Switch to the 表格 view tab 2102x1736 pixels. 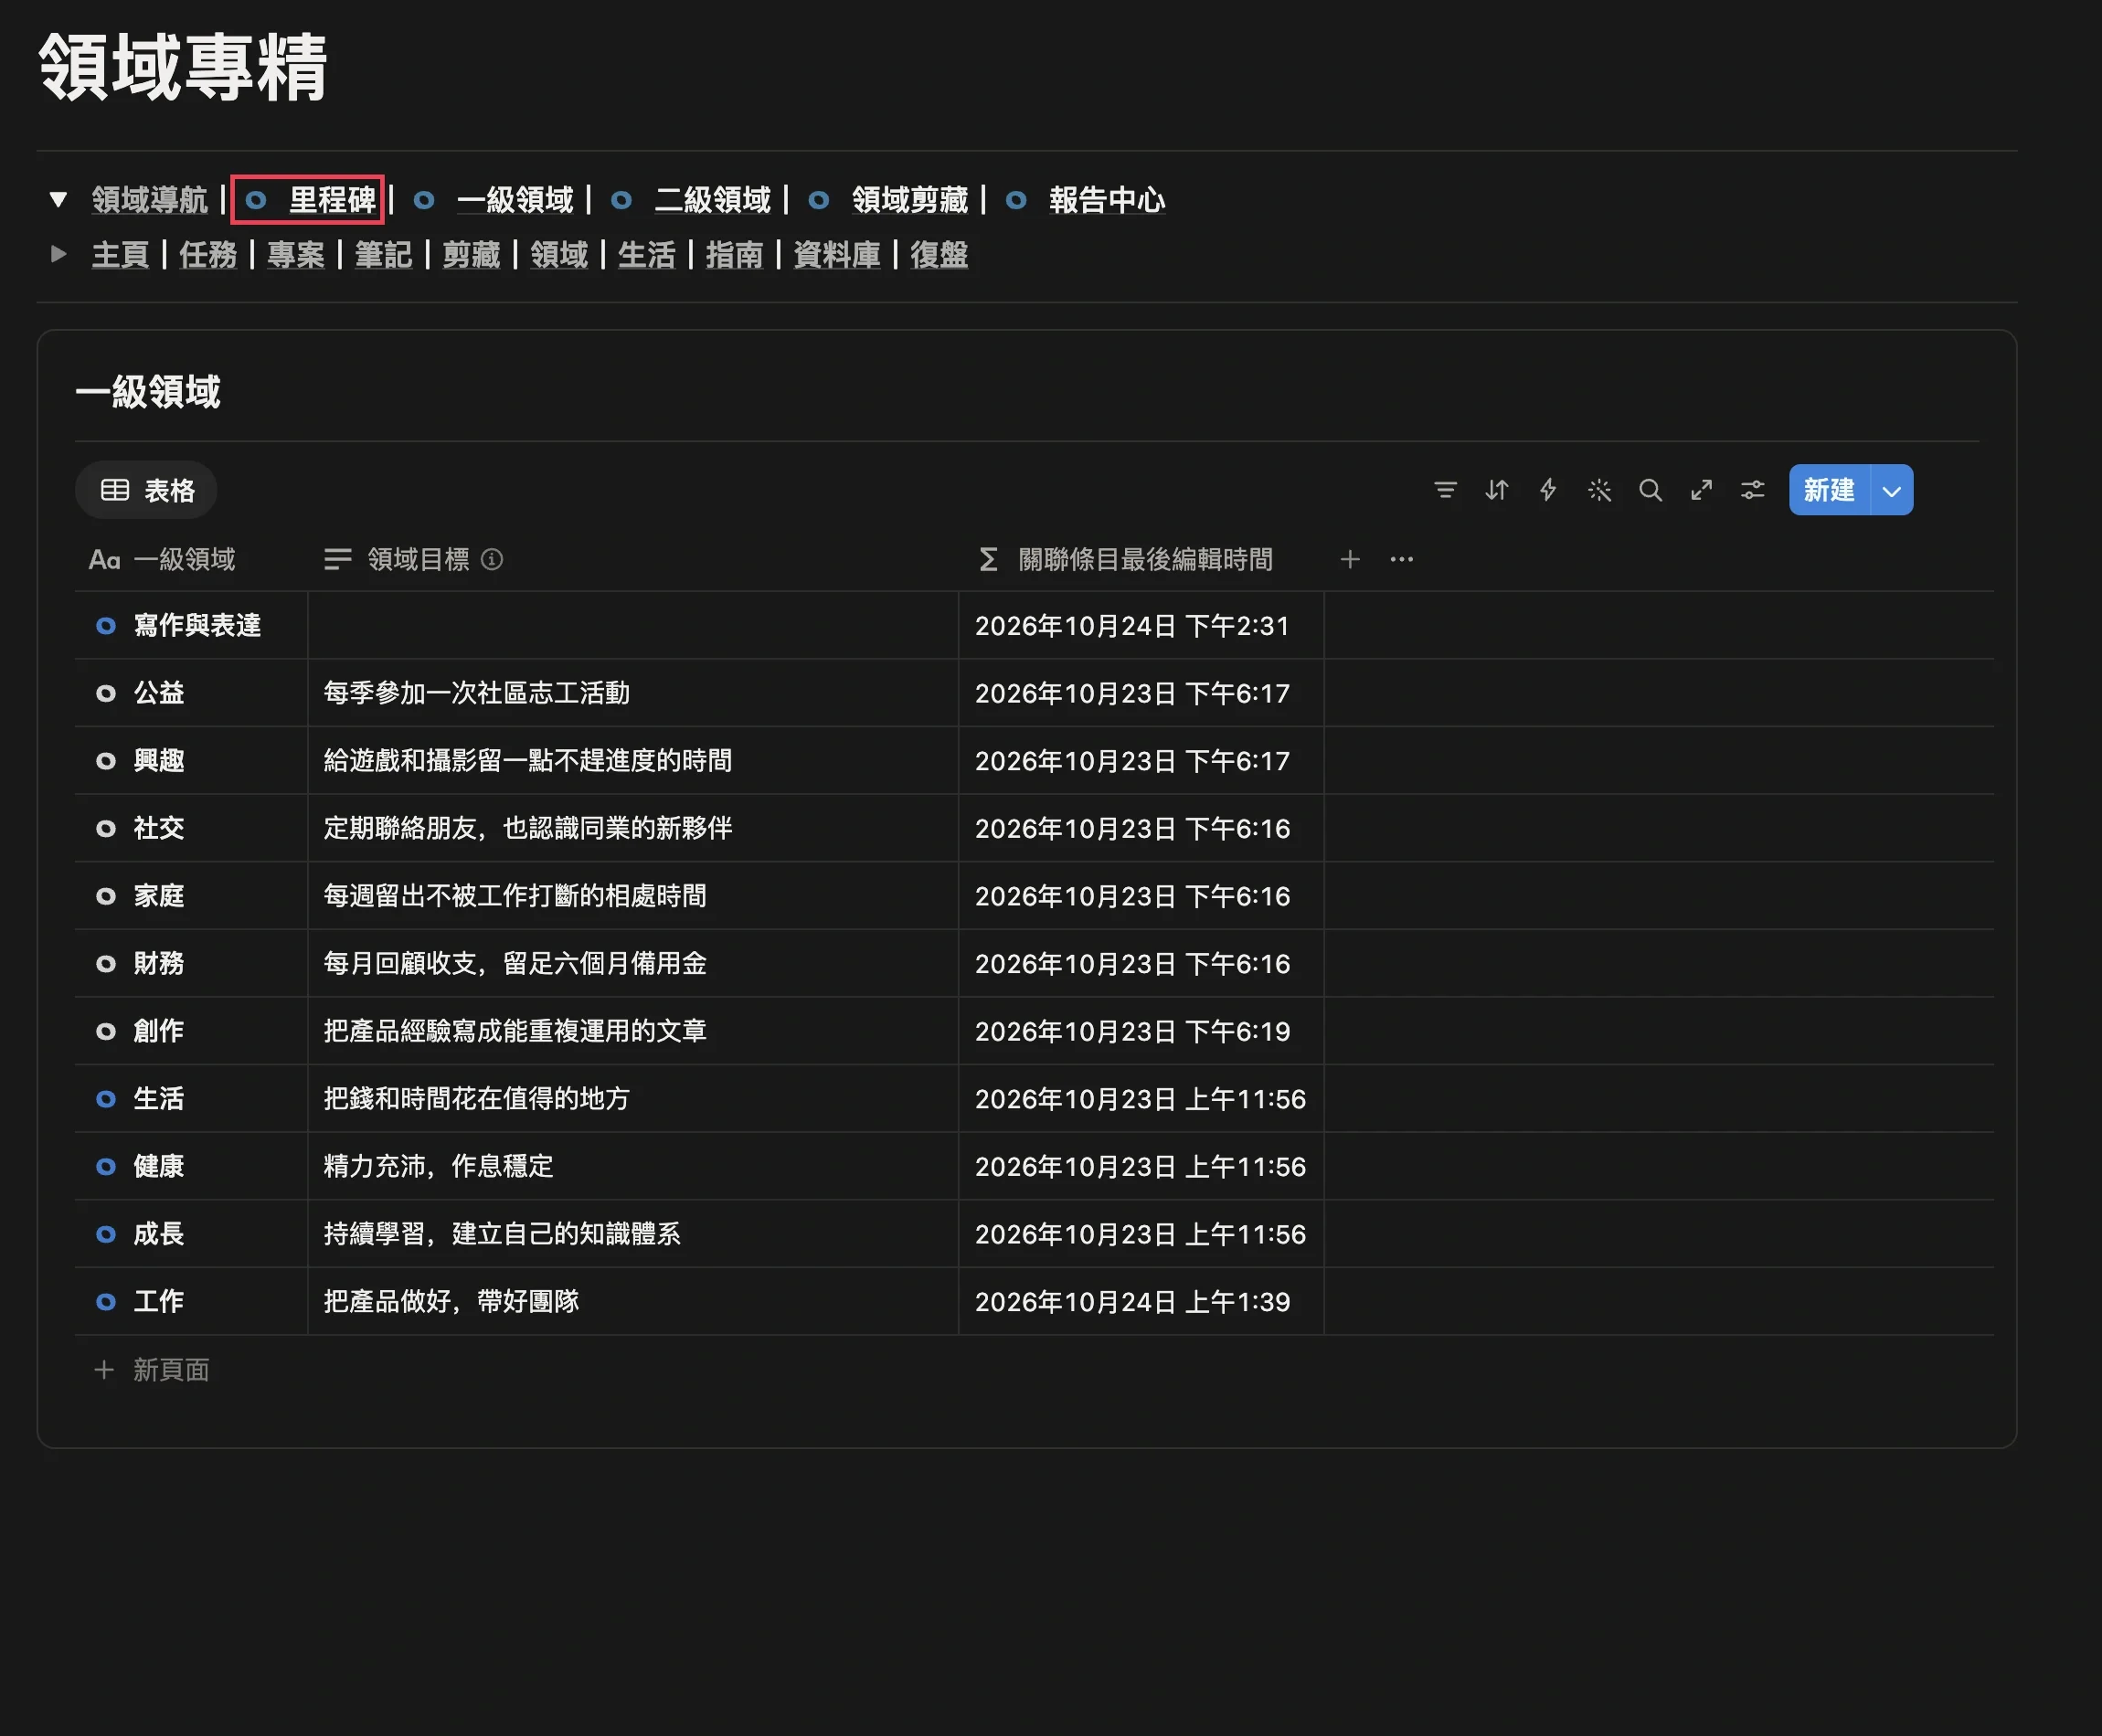coord(147,490)
